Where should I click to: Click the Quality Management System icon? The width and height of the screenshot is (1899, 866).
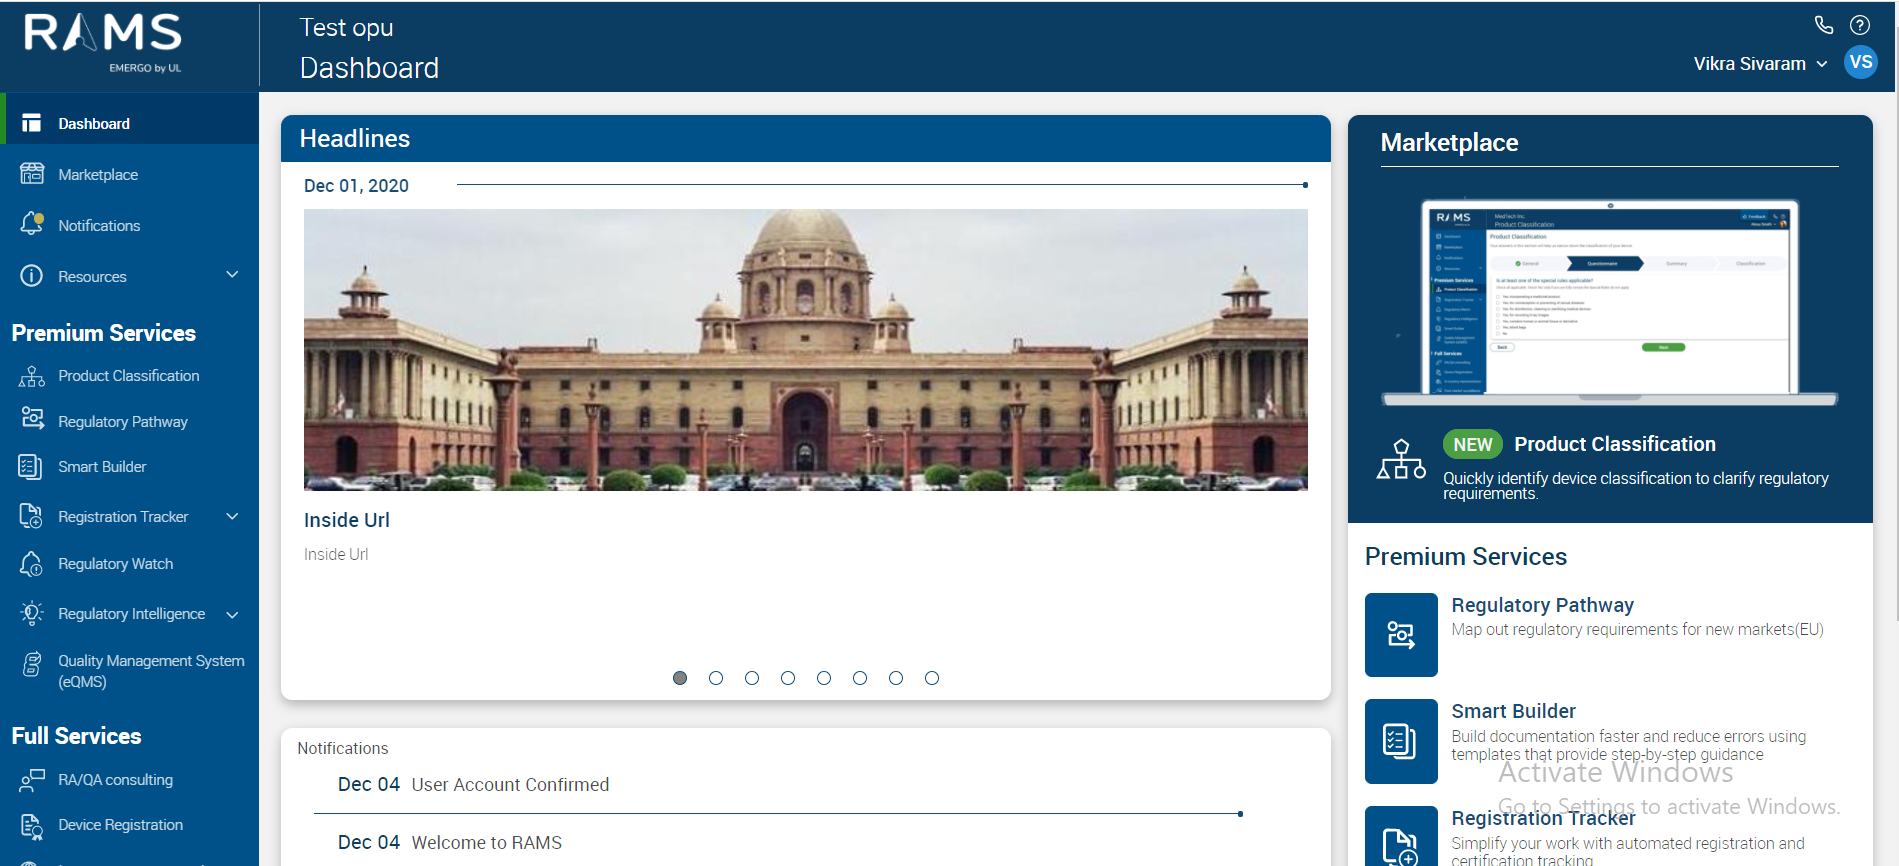click(32, 664)
